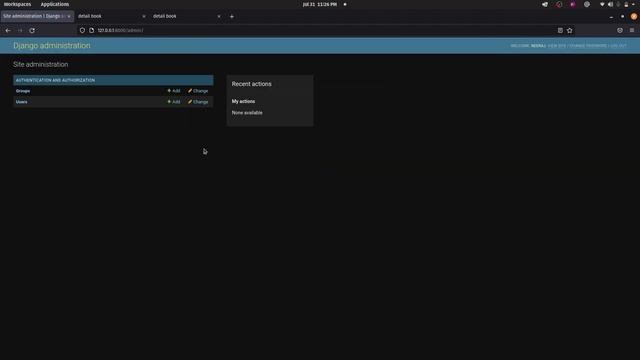Reload the page with the refresh icon
Image resolution: width=640 pixels, height=360 pixels.
(32, 31)
